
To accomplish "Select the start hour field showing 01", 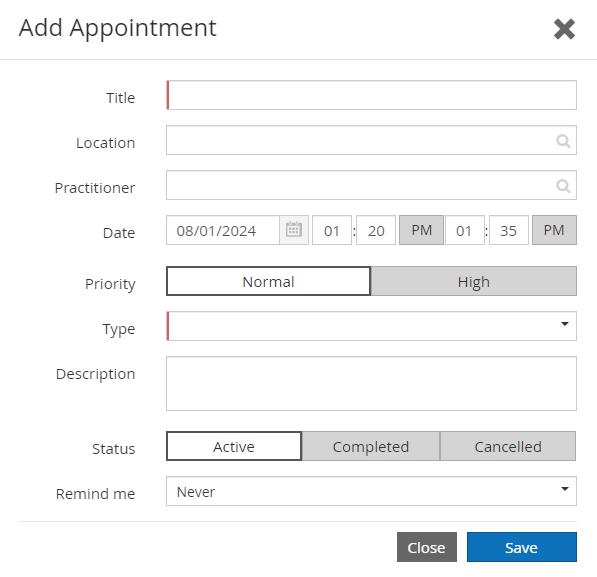I will 332,230.
